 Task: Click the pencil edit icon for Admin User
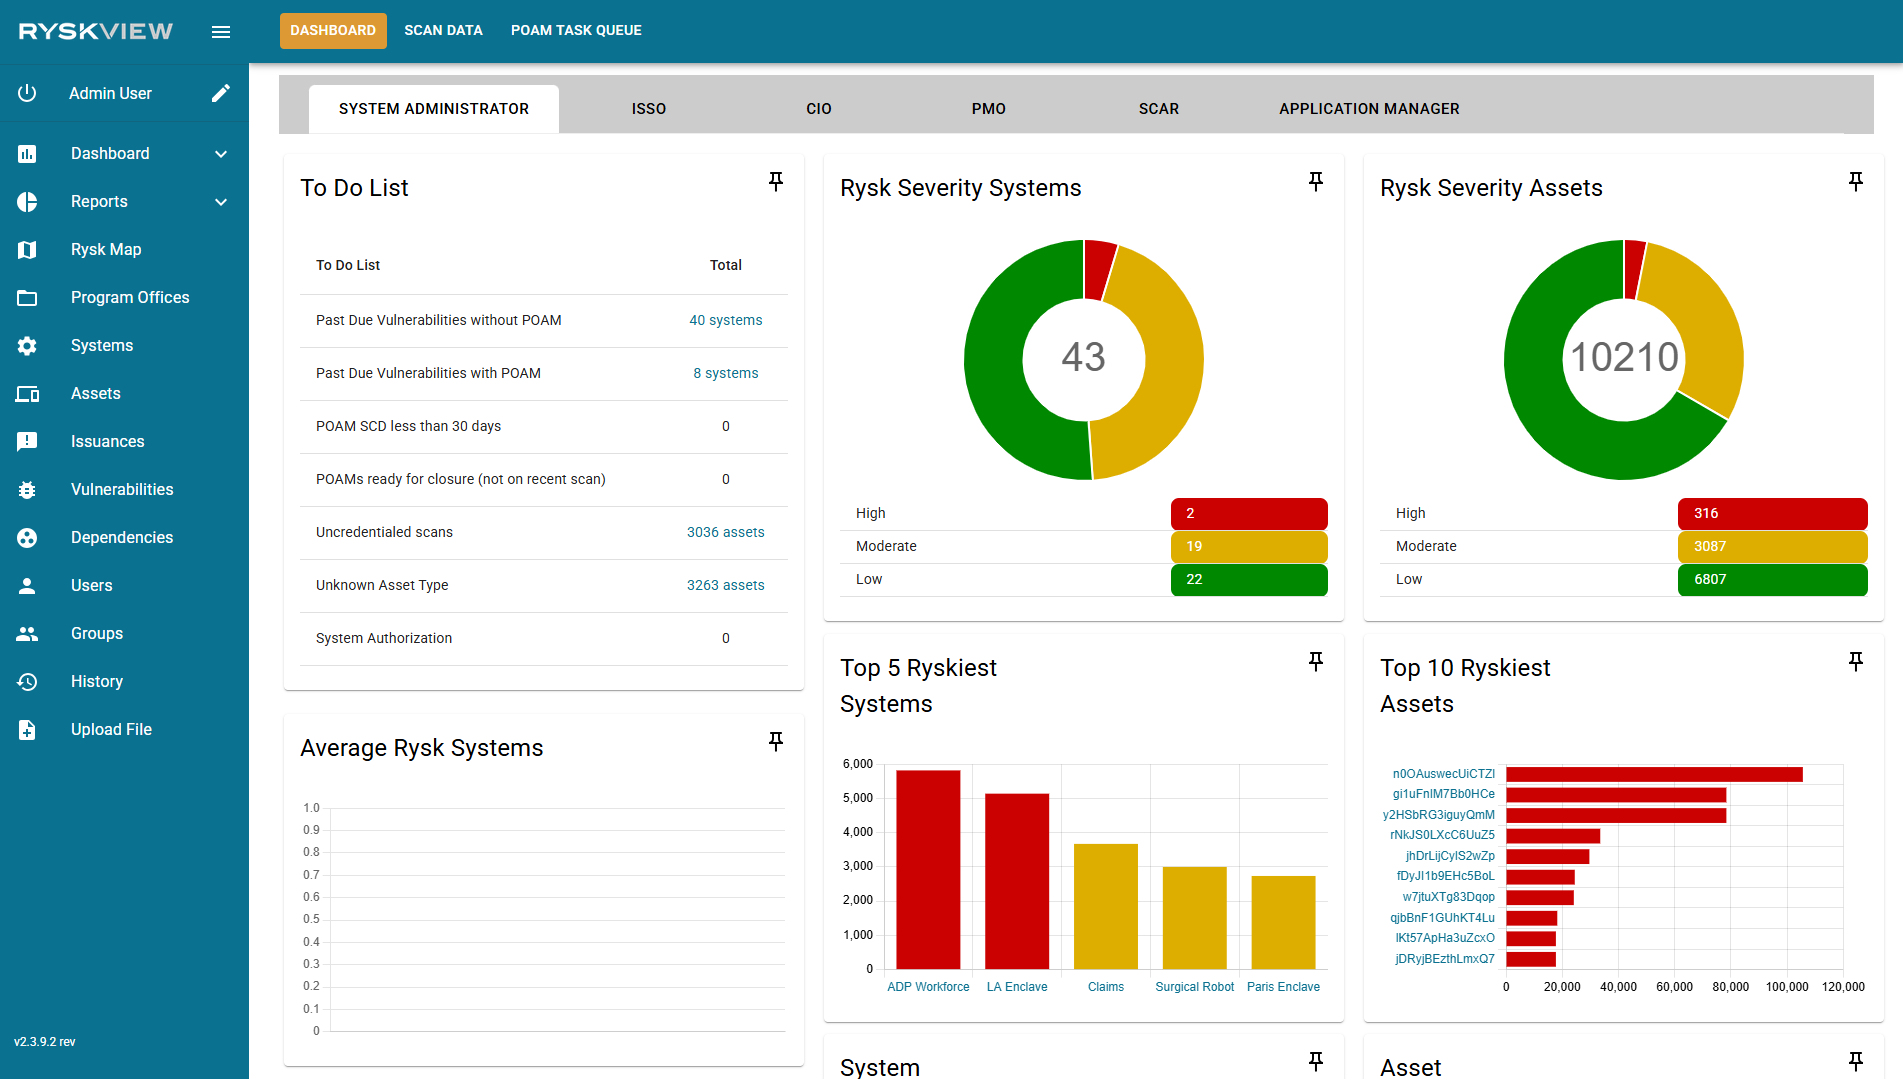(x=221, y=93)
